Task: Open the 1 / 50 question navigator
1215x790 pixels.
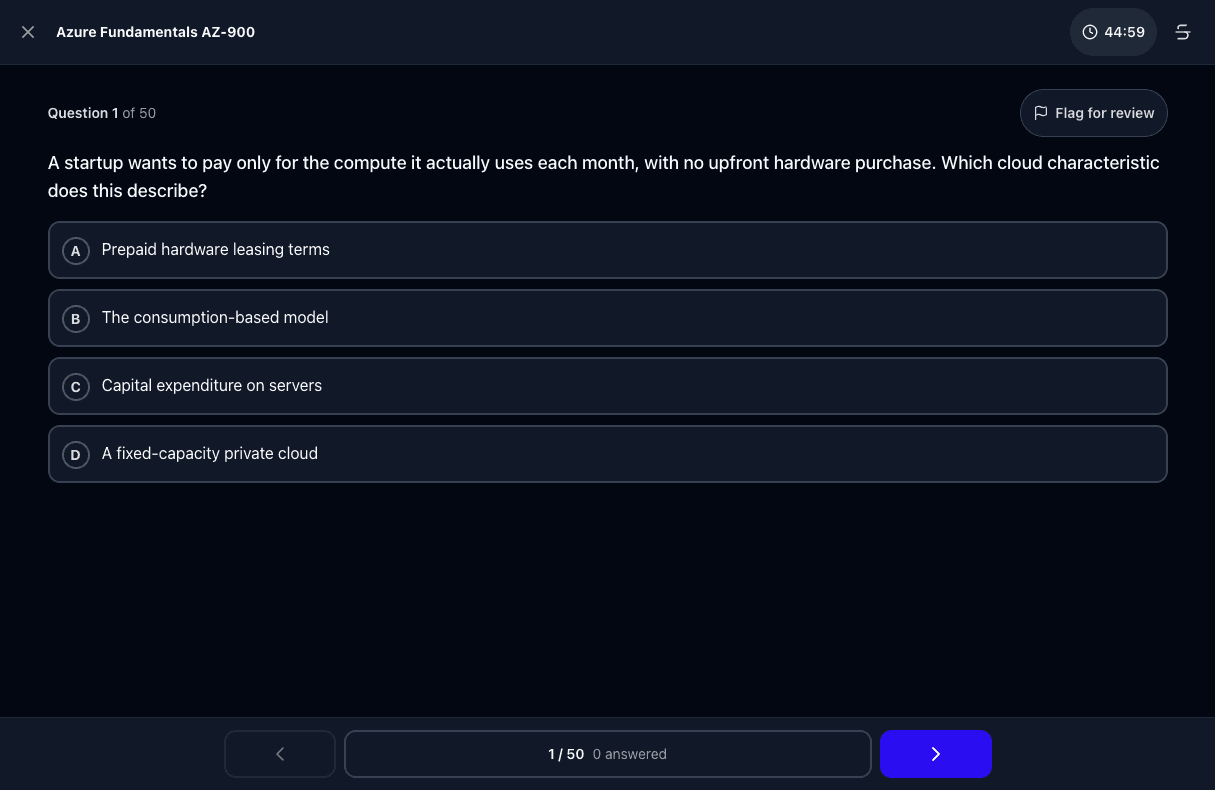Action: tap(608, 754)
